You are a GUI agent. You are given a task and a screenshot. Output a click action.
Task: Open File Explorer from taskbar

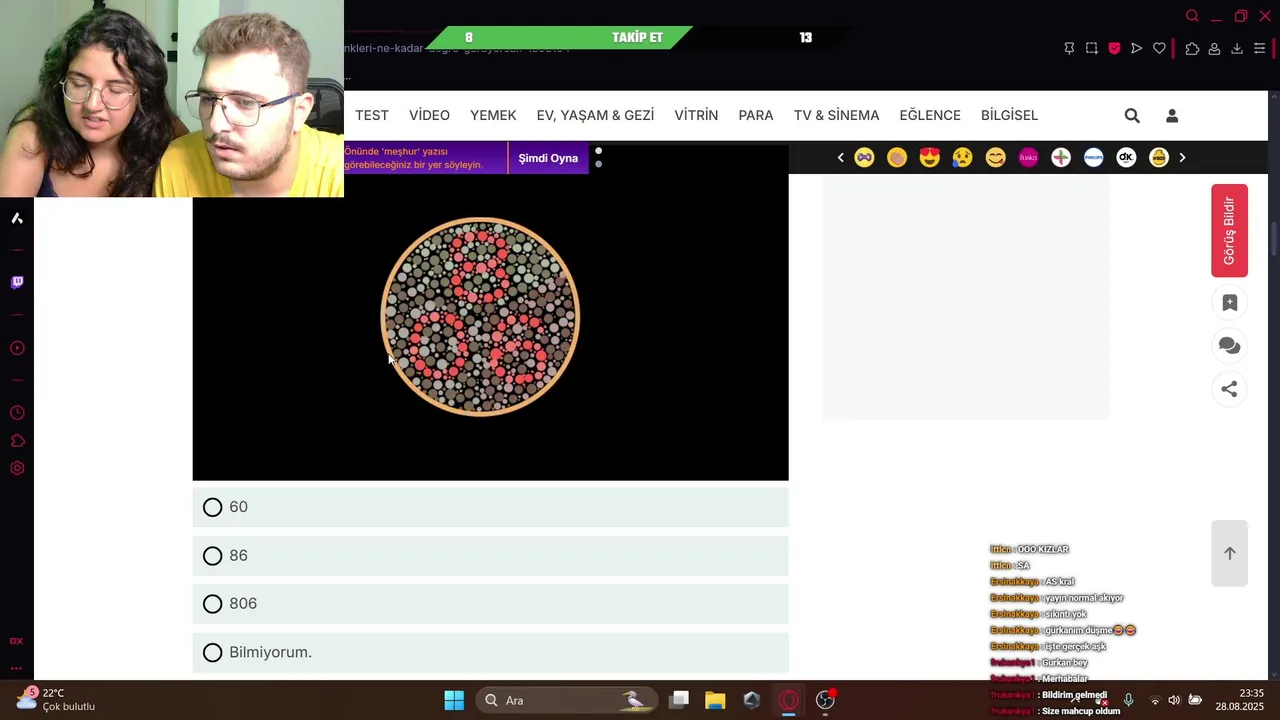point(715,700)
